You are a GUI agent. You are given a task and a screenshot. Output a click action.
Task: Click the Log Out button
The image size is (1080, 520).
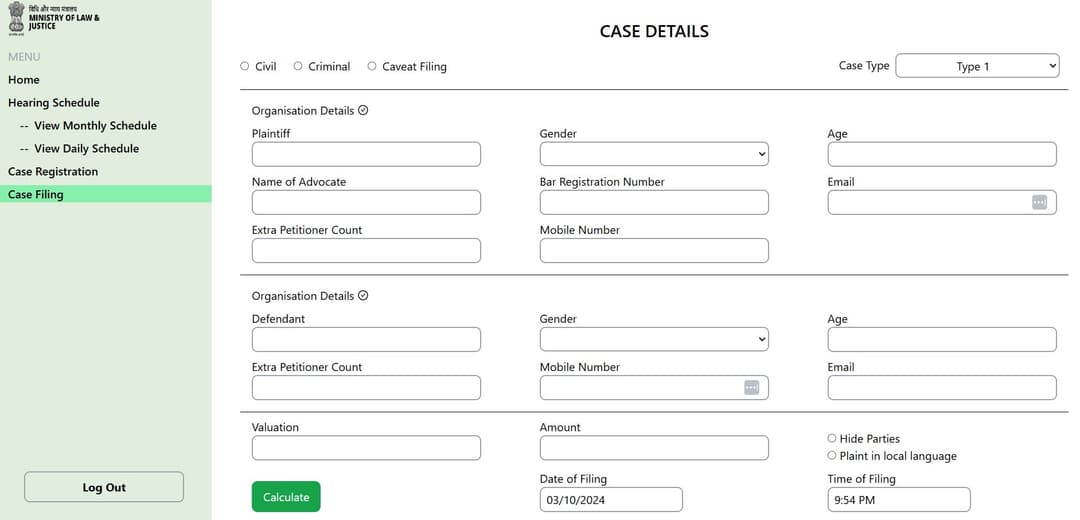coord(104,487)
